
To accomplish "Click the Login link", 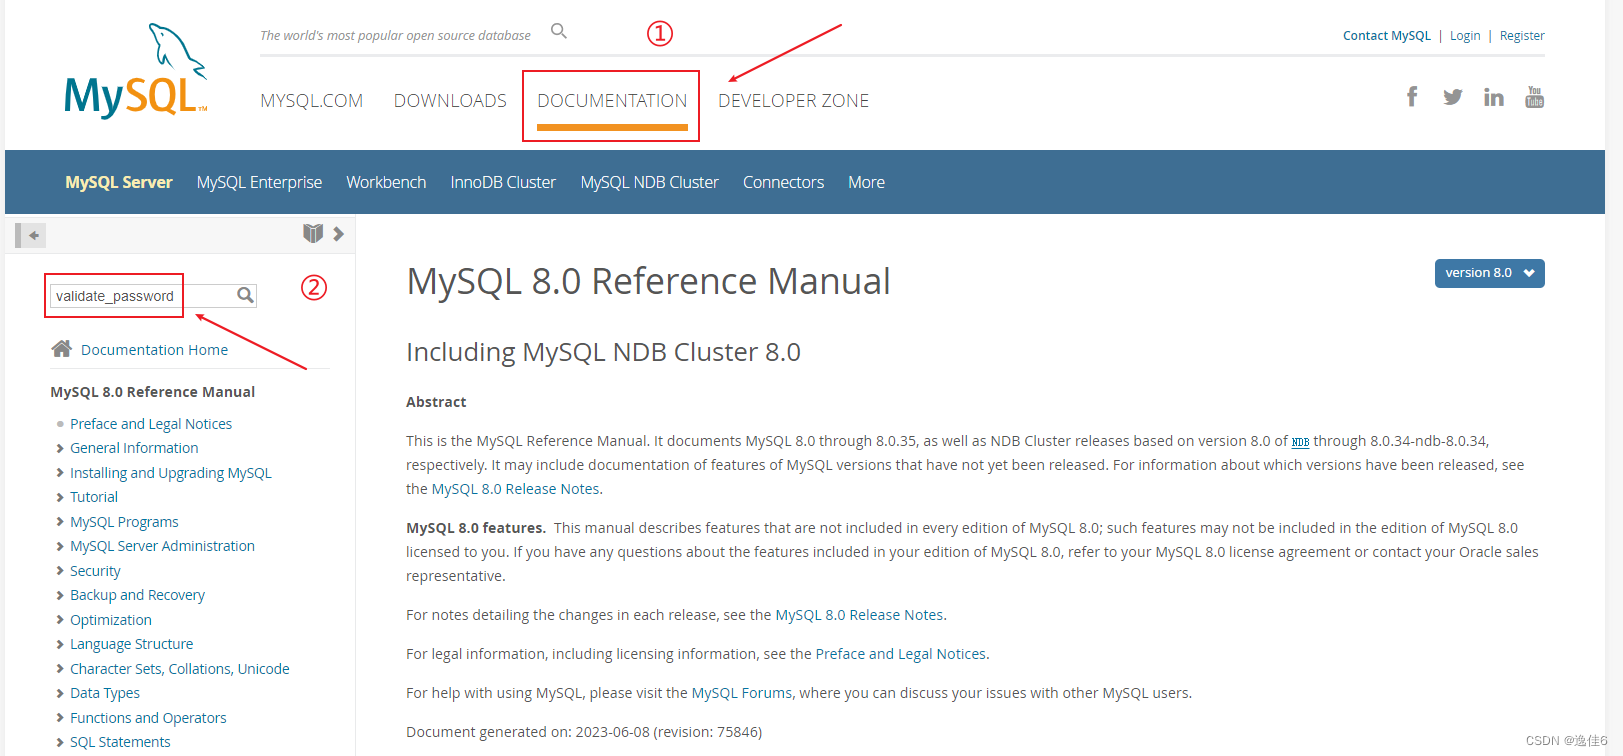I will tap(1465, 36).
